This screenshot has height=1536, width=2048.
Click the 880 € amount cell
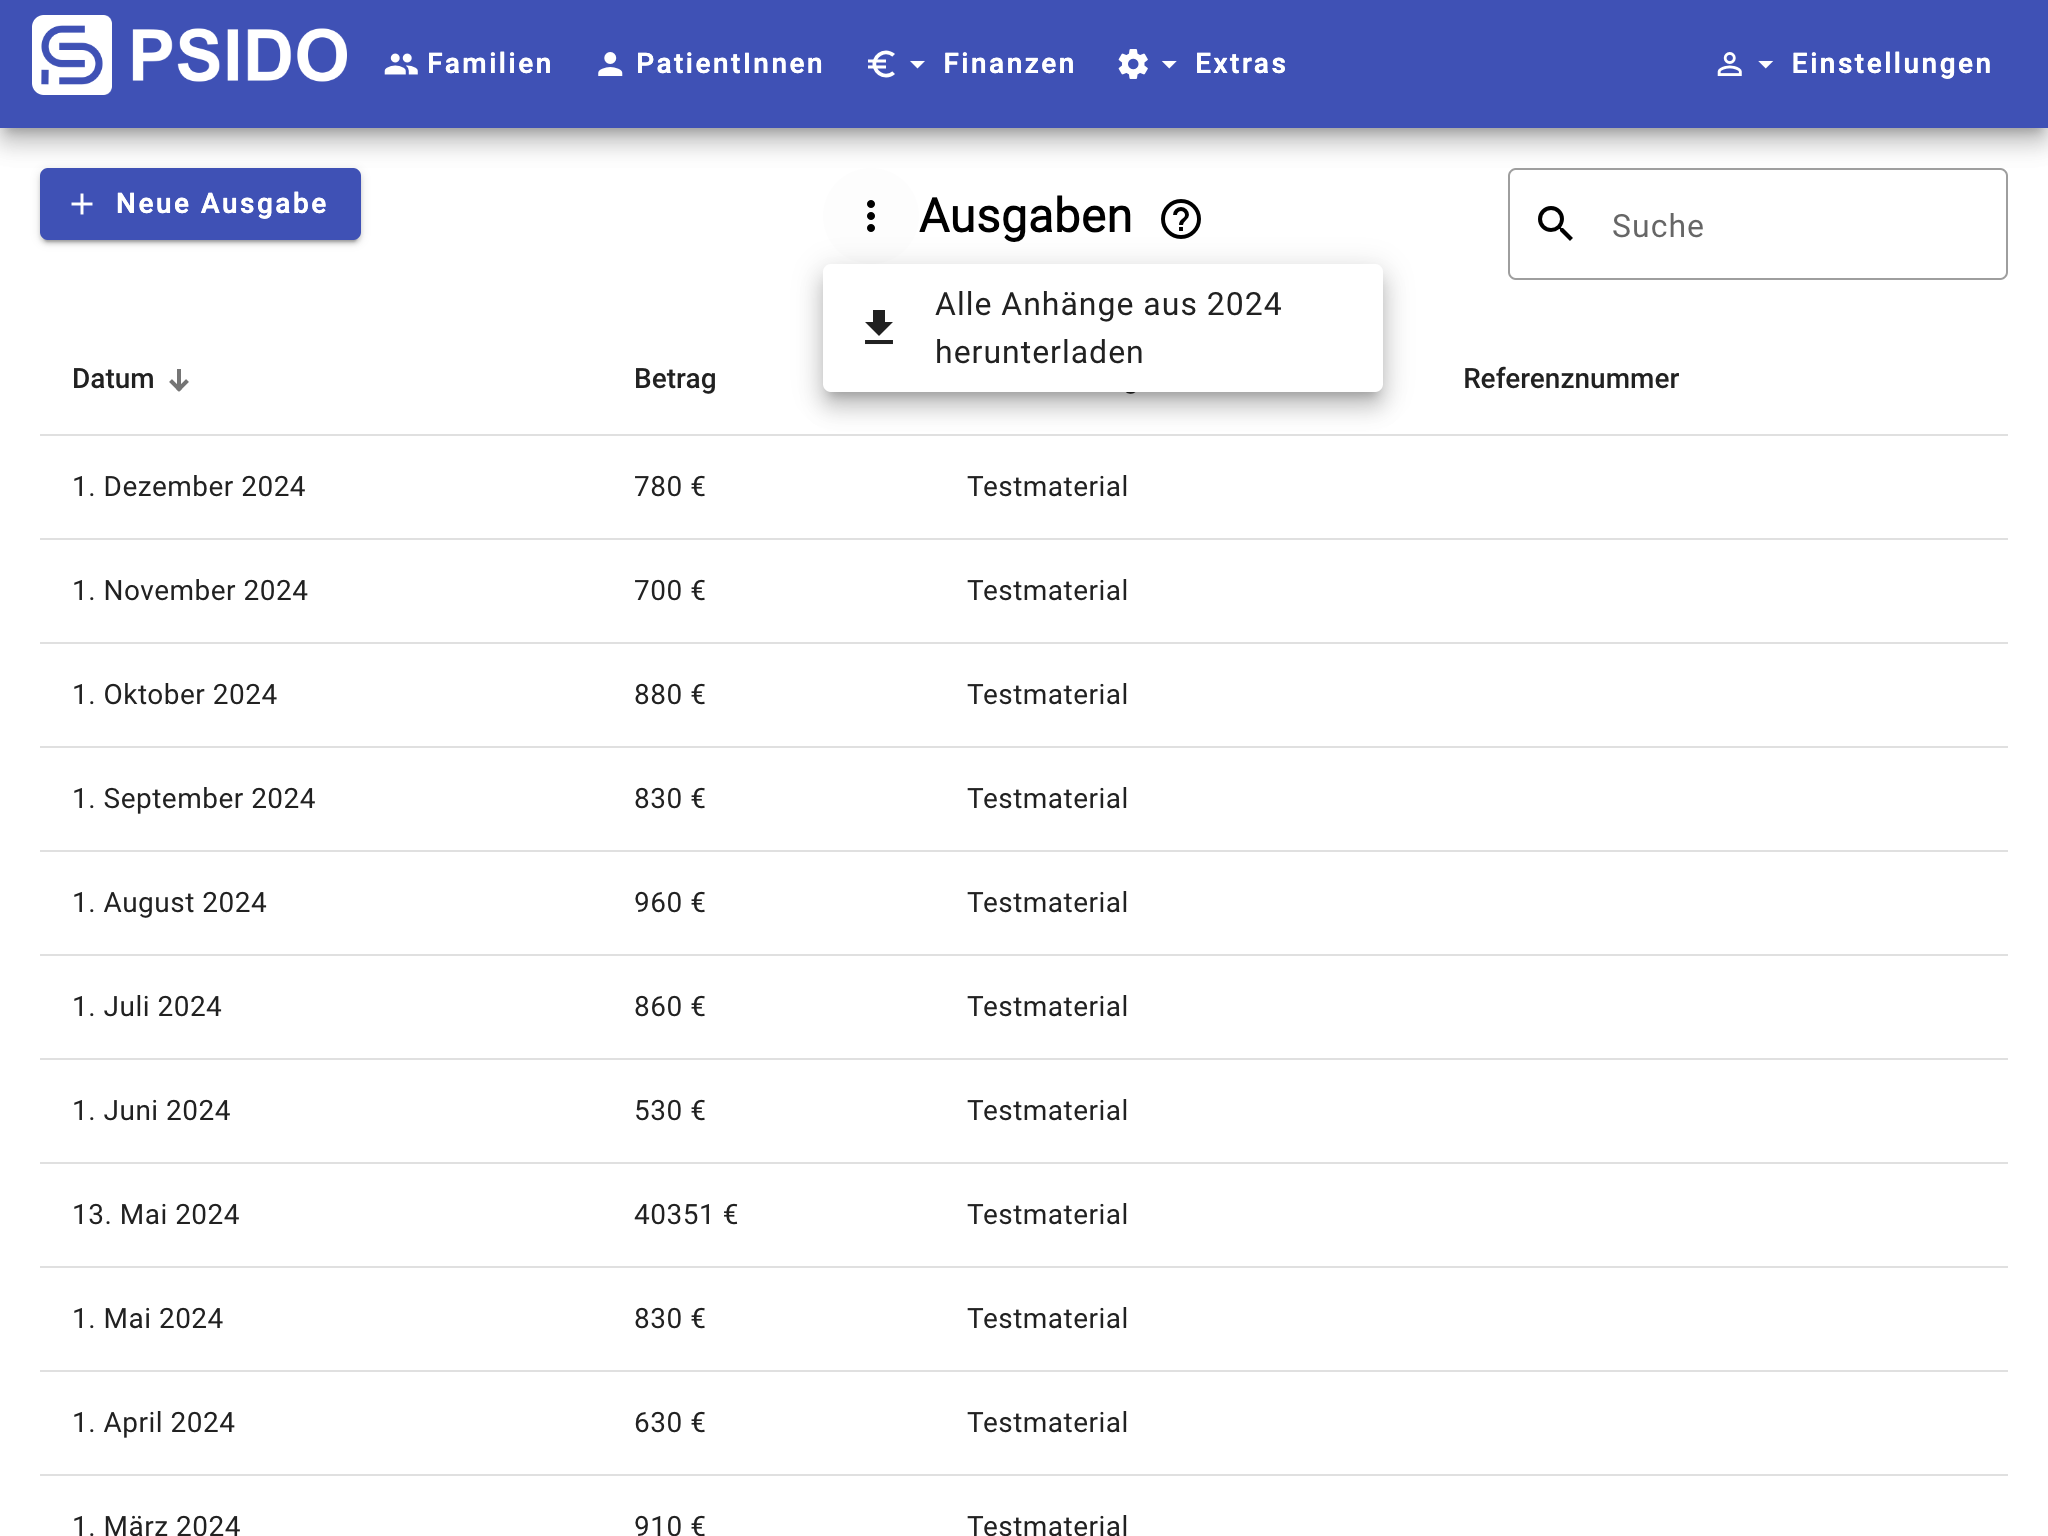[670, 695]
